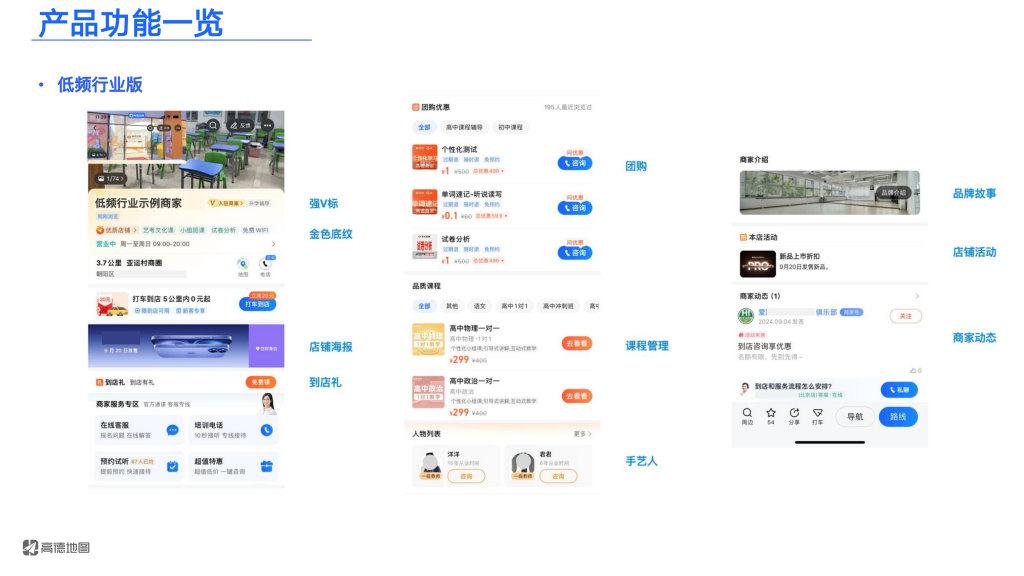Viewport: 1024px width, 576px height.
Task: Click 咨询 button for 个性化测试
Action: [x=575, y=163]
